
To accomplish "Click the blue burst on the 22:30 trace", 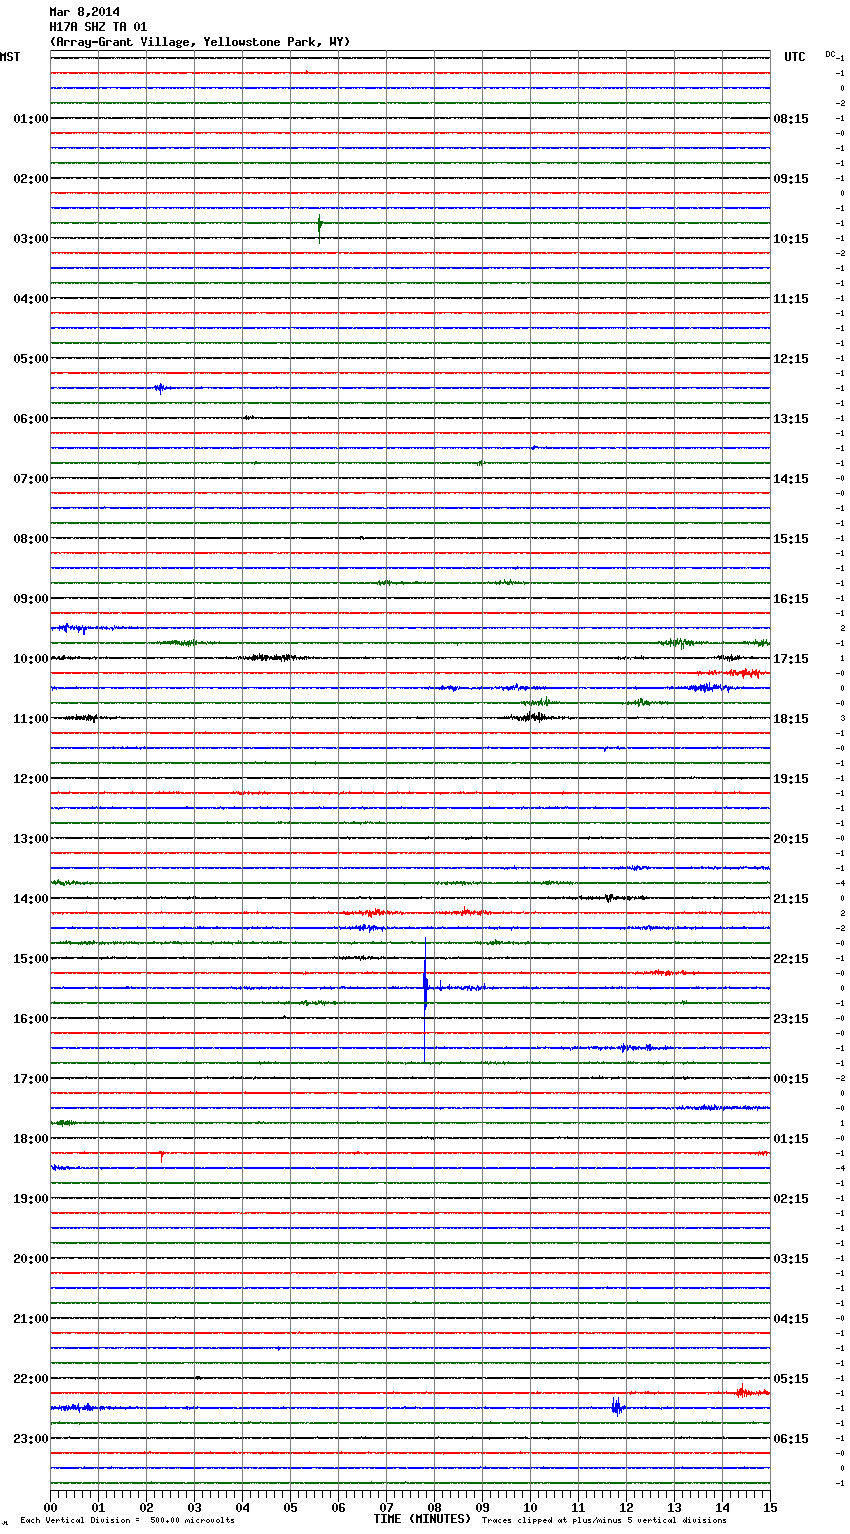I will pos(617,1407).
